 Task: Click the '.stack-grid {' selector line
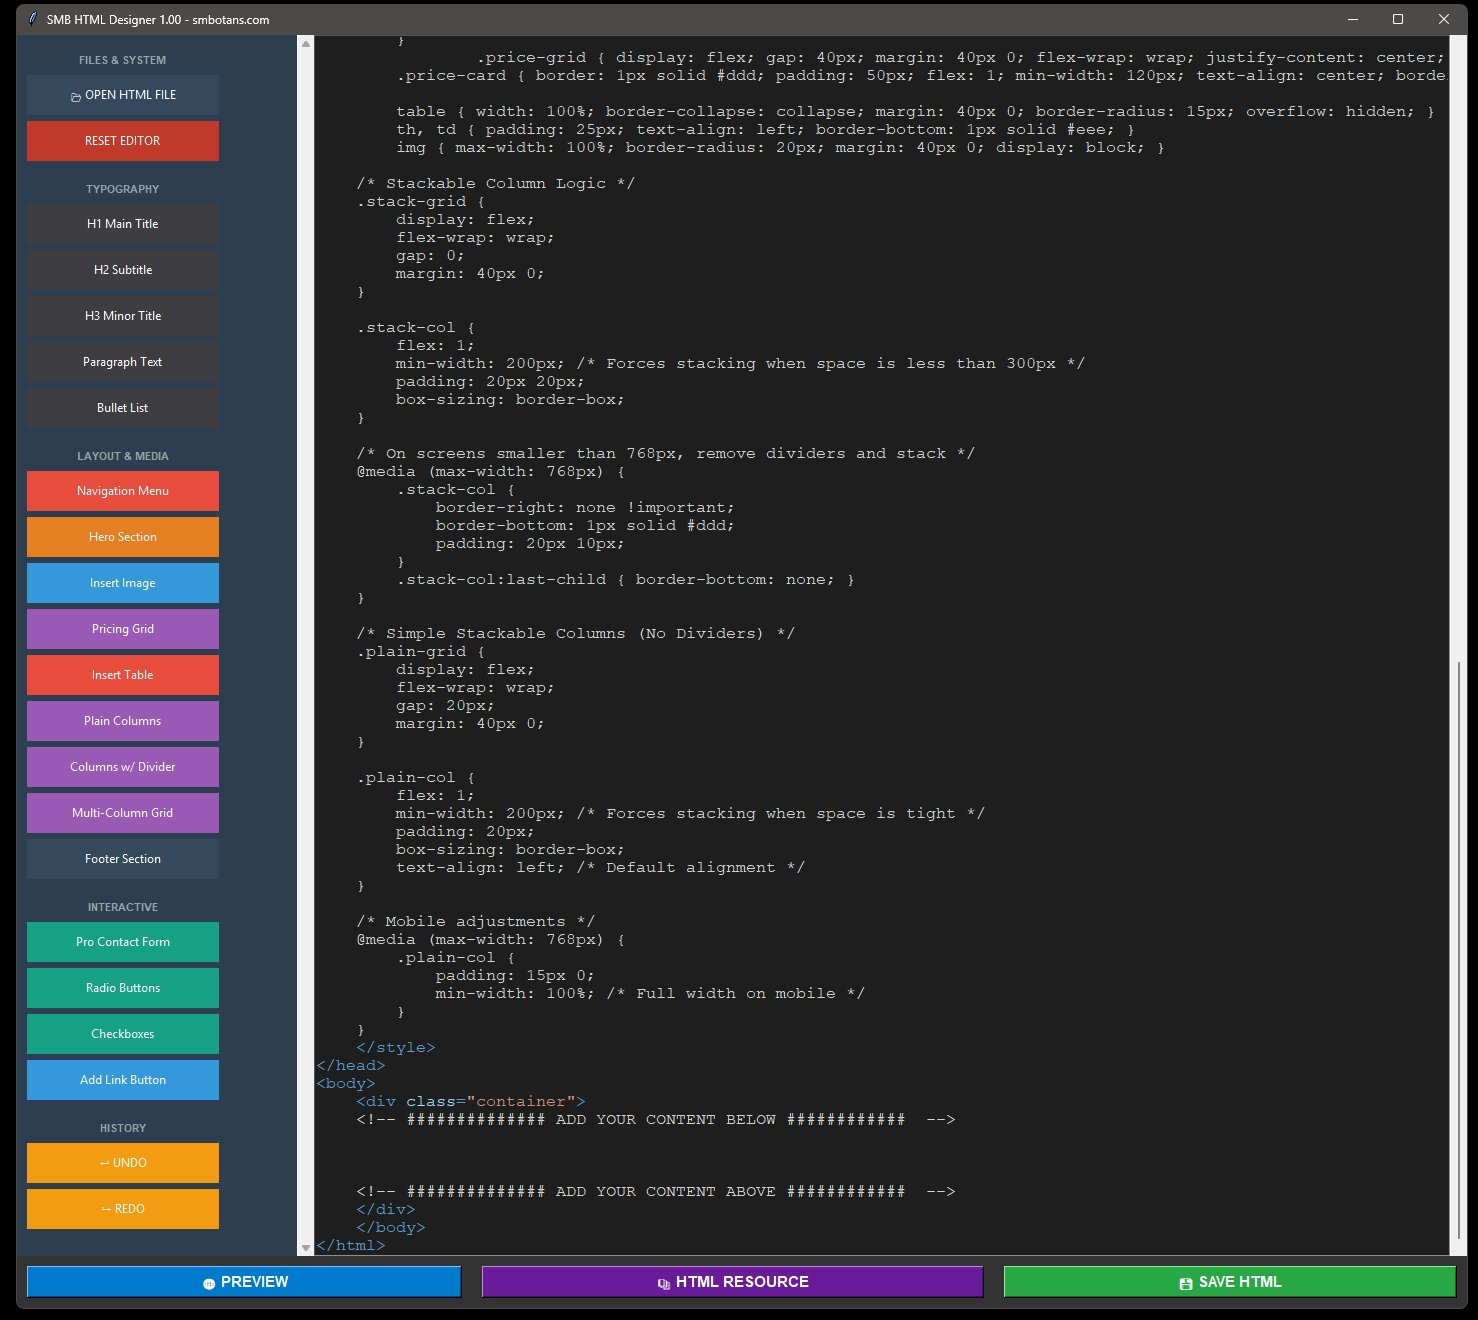421,201
